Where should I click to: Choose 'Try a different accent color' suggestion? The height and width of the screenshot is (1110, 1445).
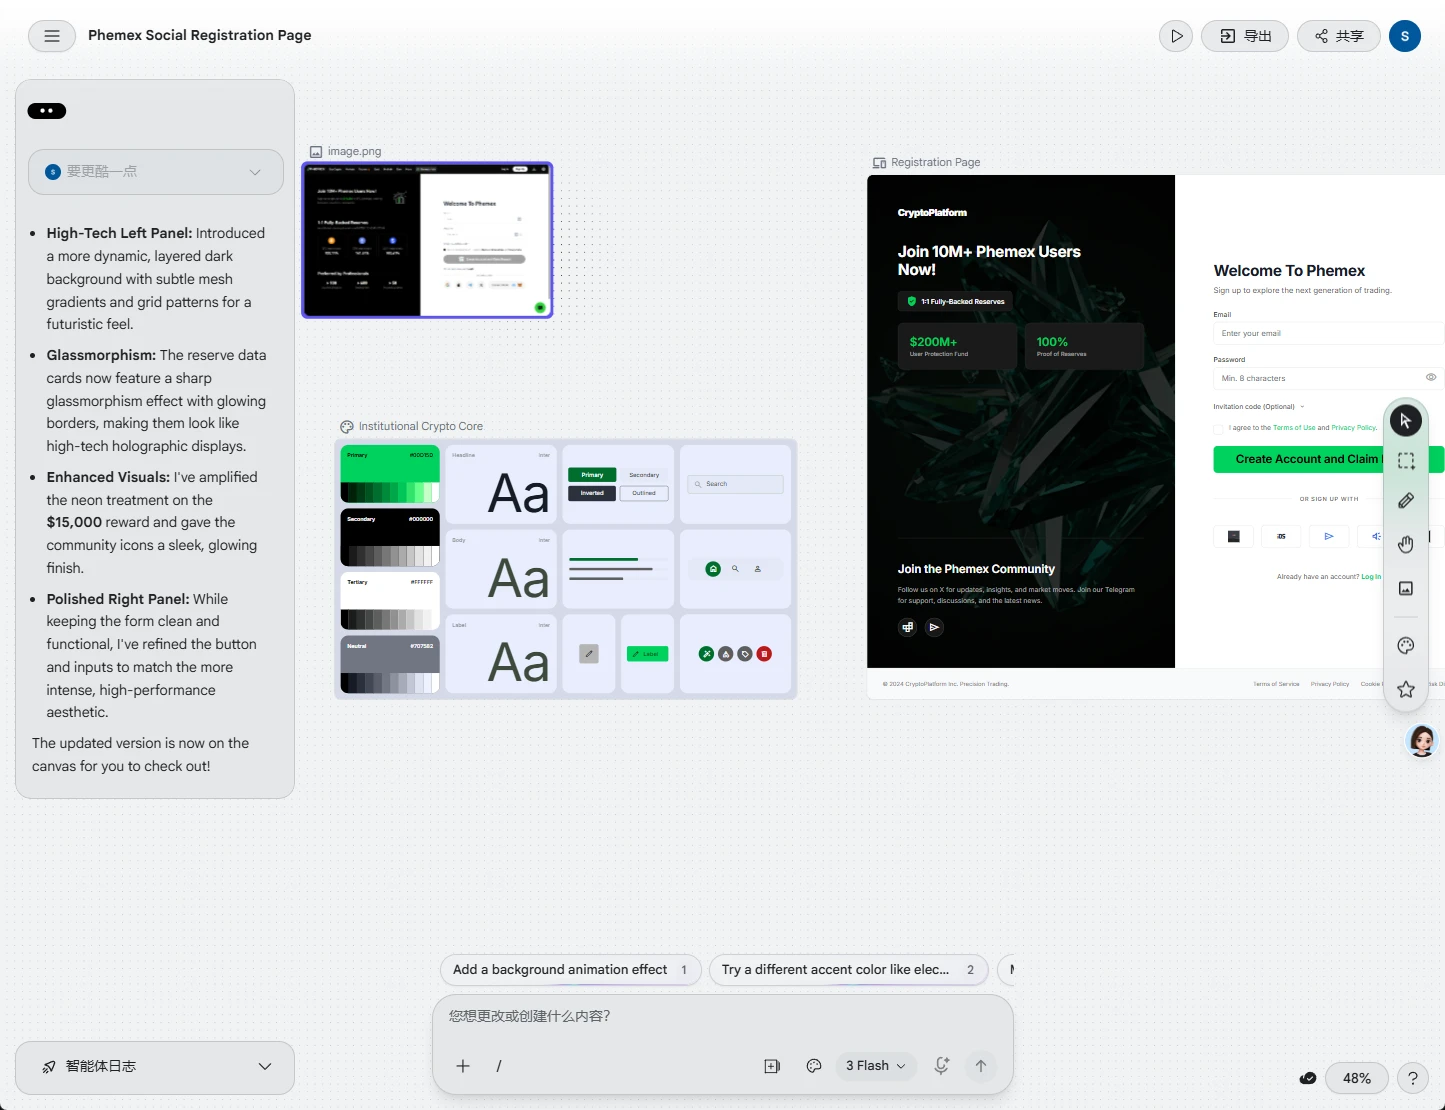point(848,970)
